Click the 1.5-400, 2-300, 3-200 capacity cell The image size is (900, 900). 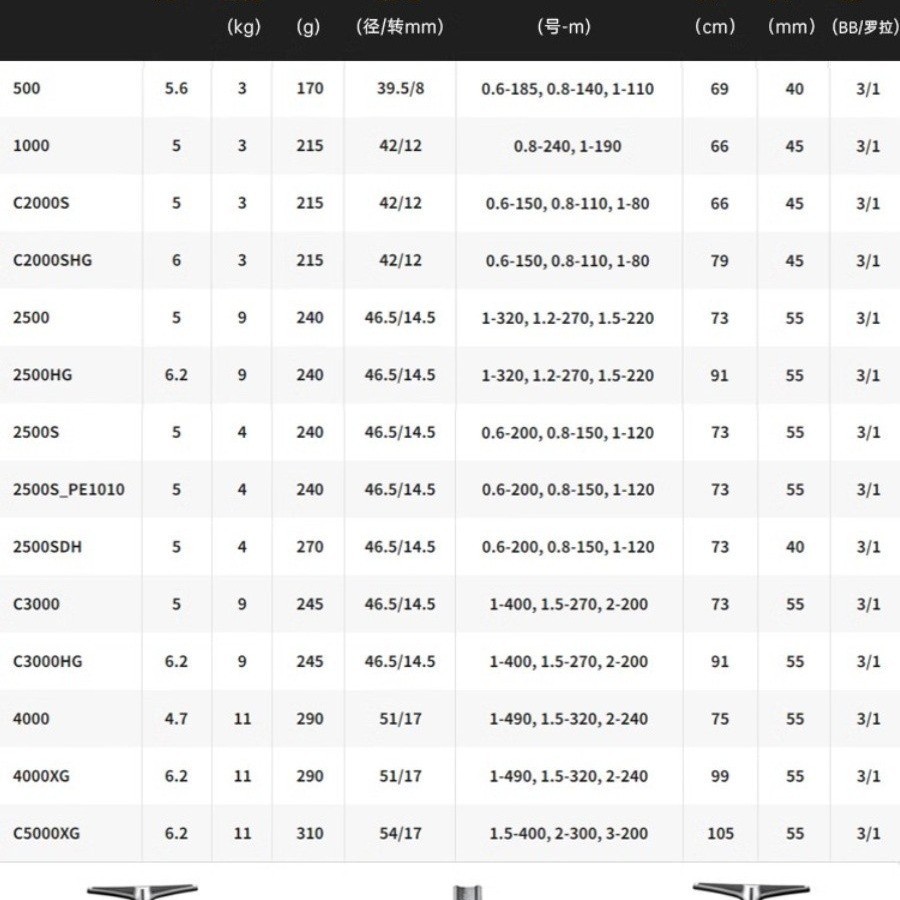(x=568, y=834)
